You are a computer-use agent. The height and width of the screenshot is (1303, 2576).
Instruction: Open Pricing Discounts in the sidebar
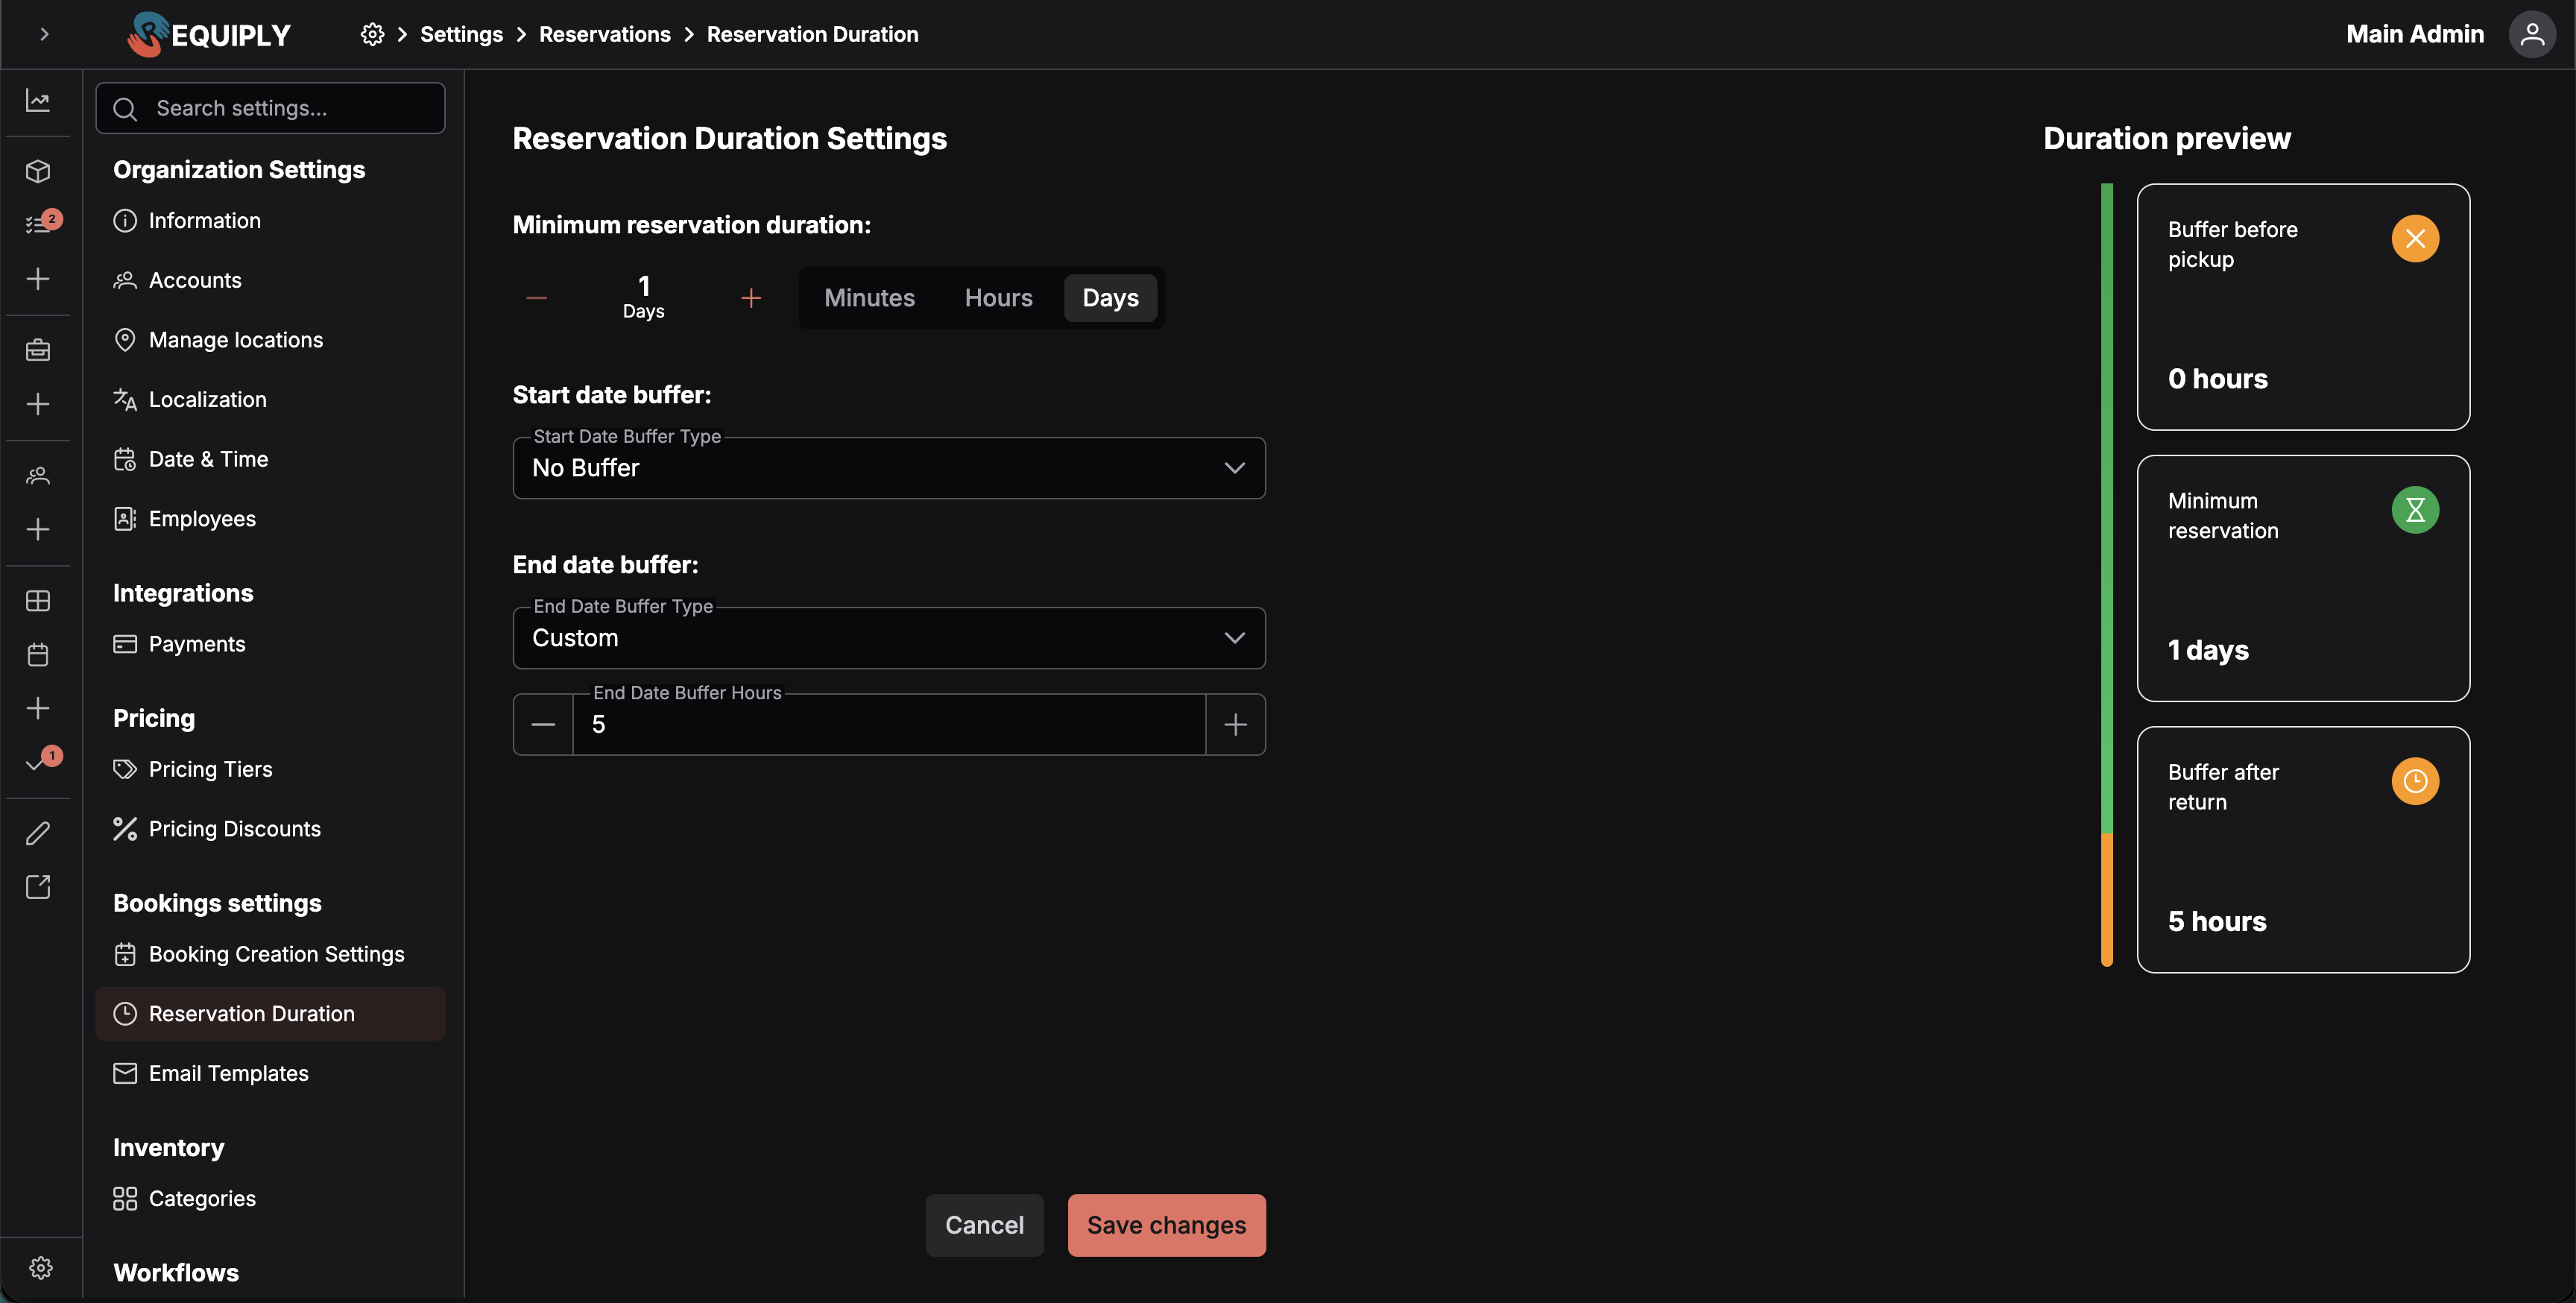pos(270,829)
